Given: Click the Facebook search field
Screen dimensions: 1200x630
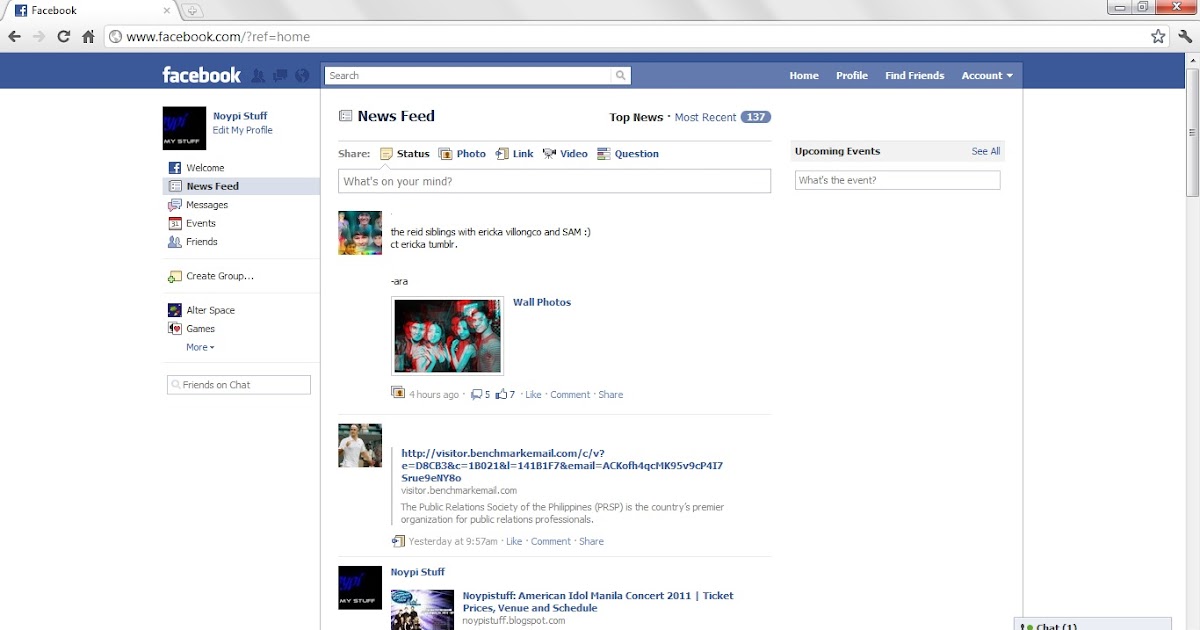Looking at the screenshot, I should click(468, 75).
